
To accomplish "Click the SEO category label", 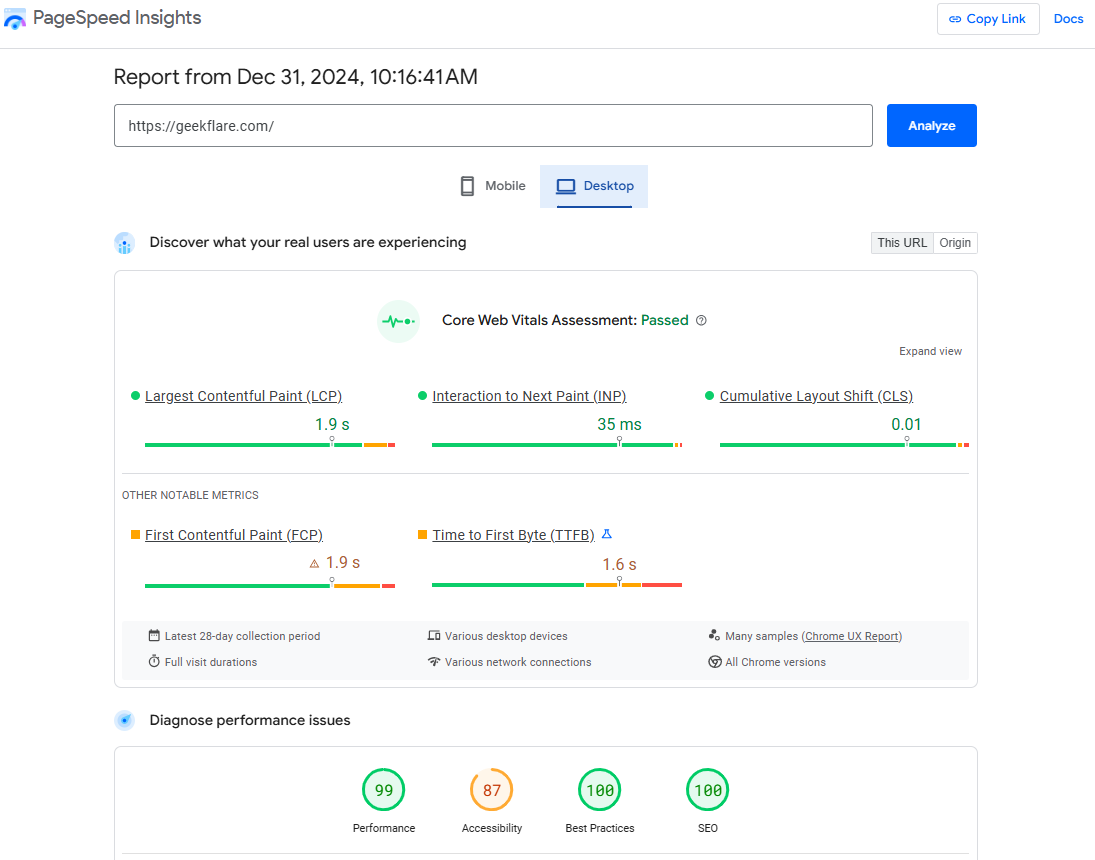I will 707,828.
